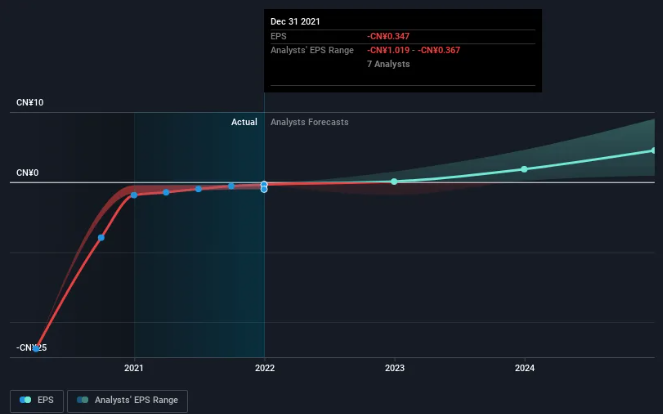The width and height of the screenshot is (663, 414).
Task: Click the 2024 x-axis year label
Action: (x=524, y=368)
